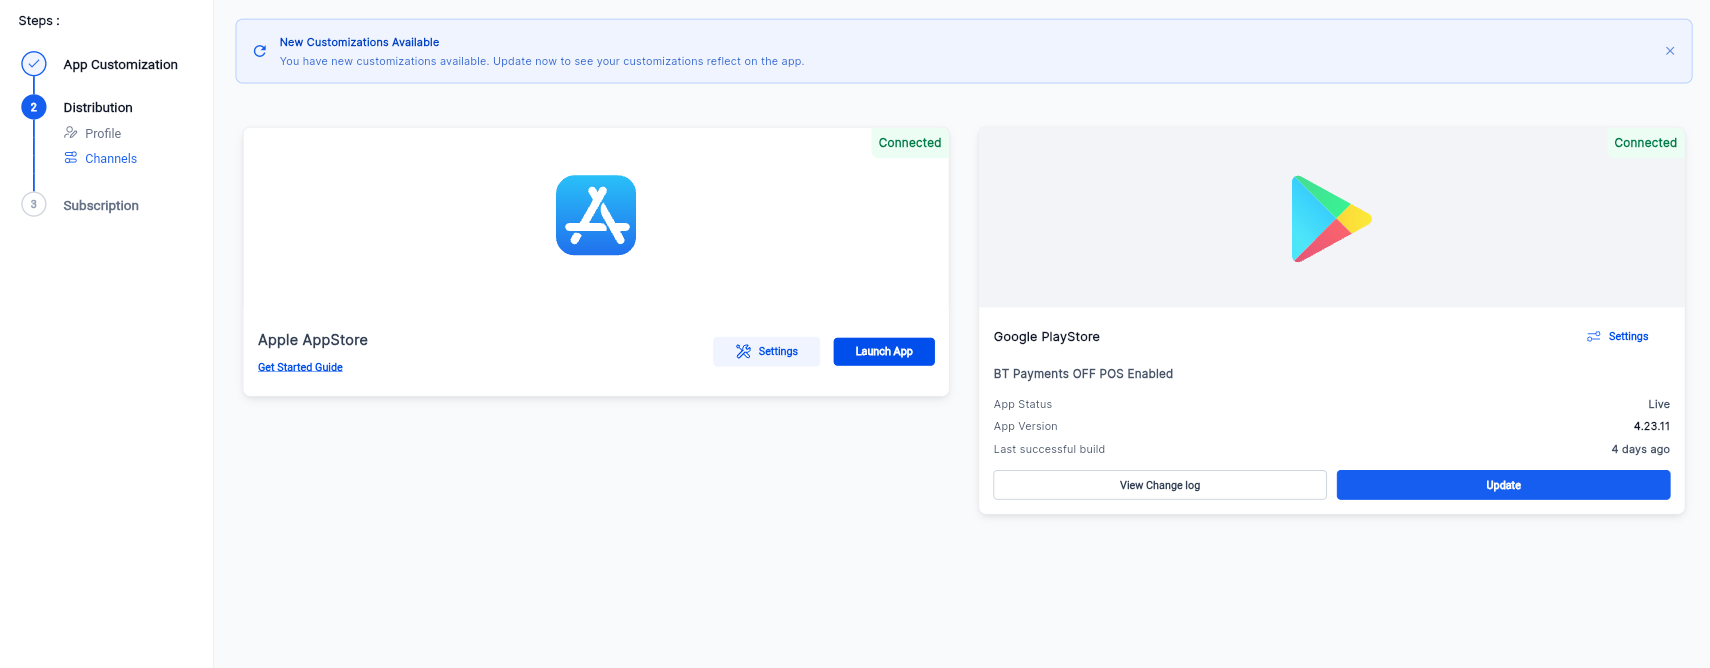Click the App Status label

point(1023,404)
